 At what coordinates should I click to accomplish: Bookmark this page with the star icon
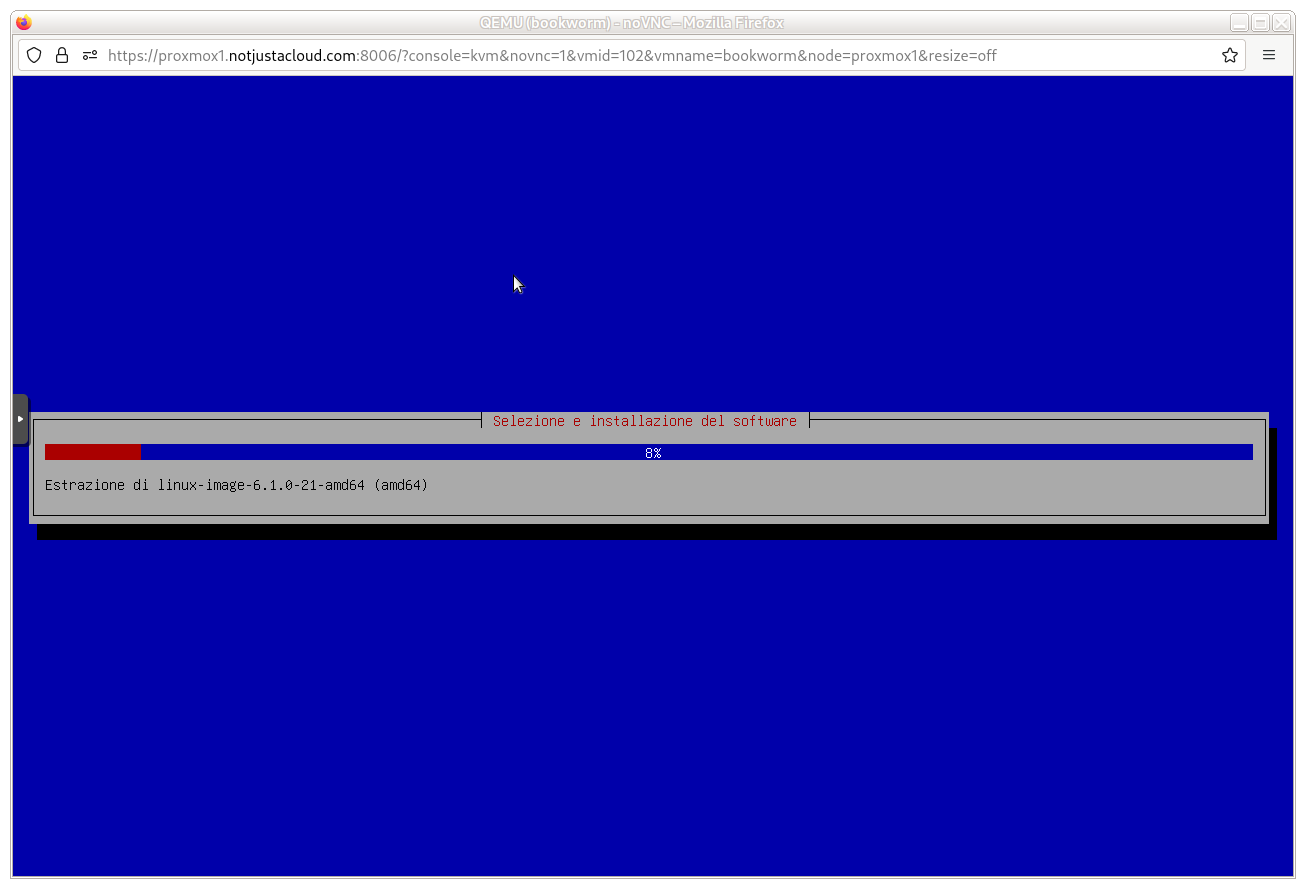(1230, 55)
